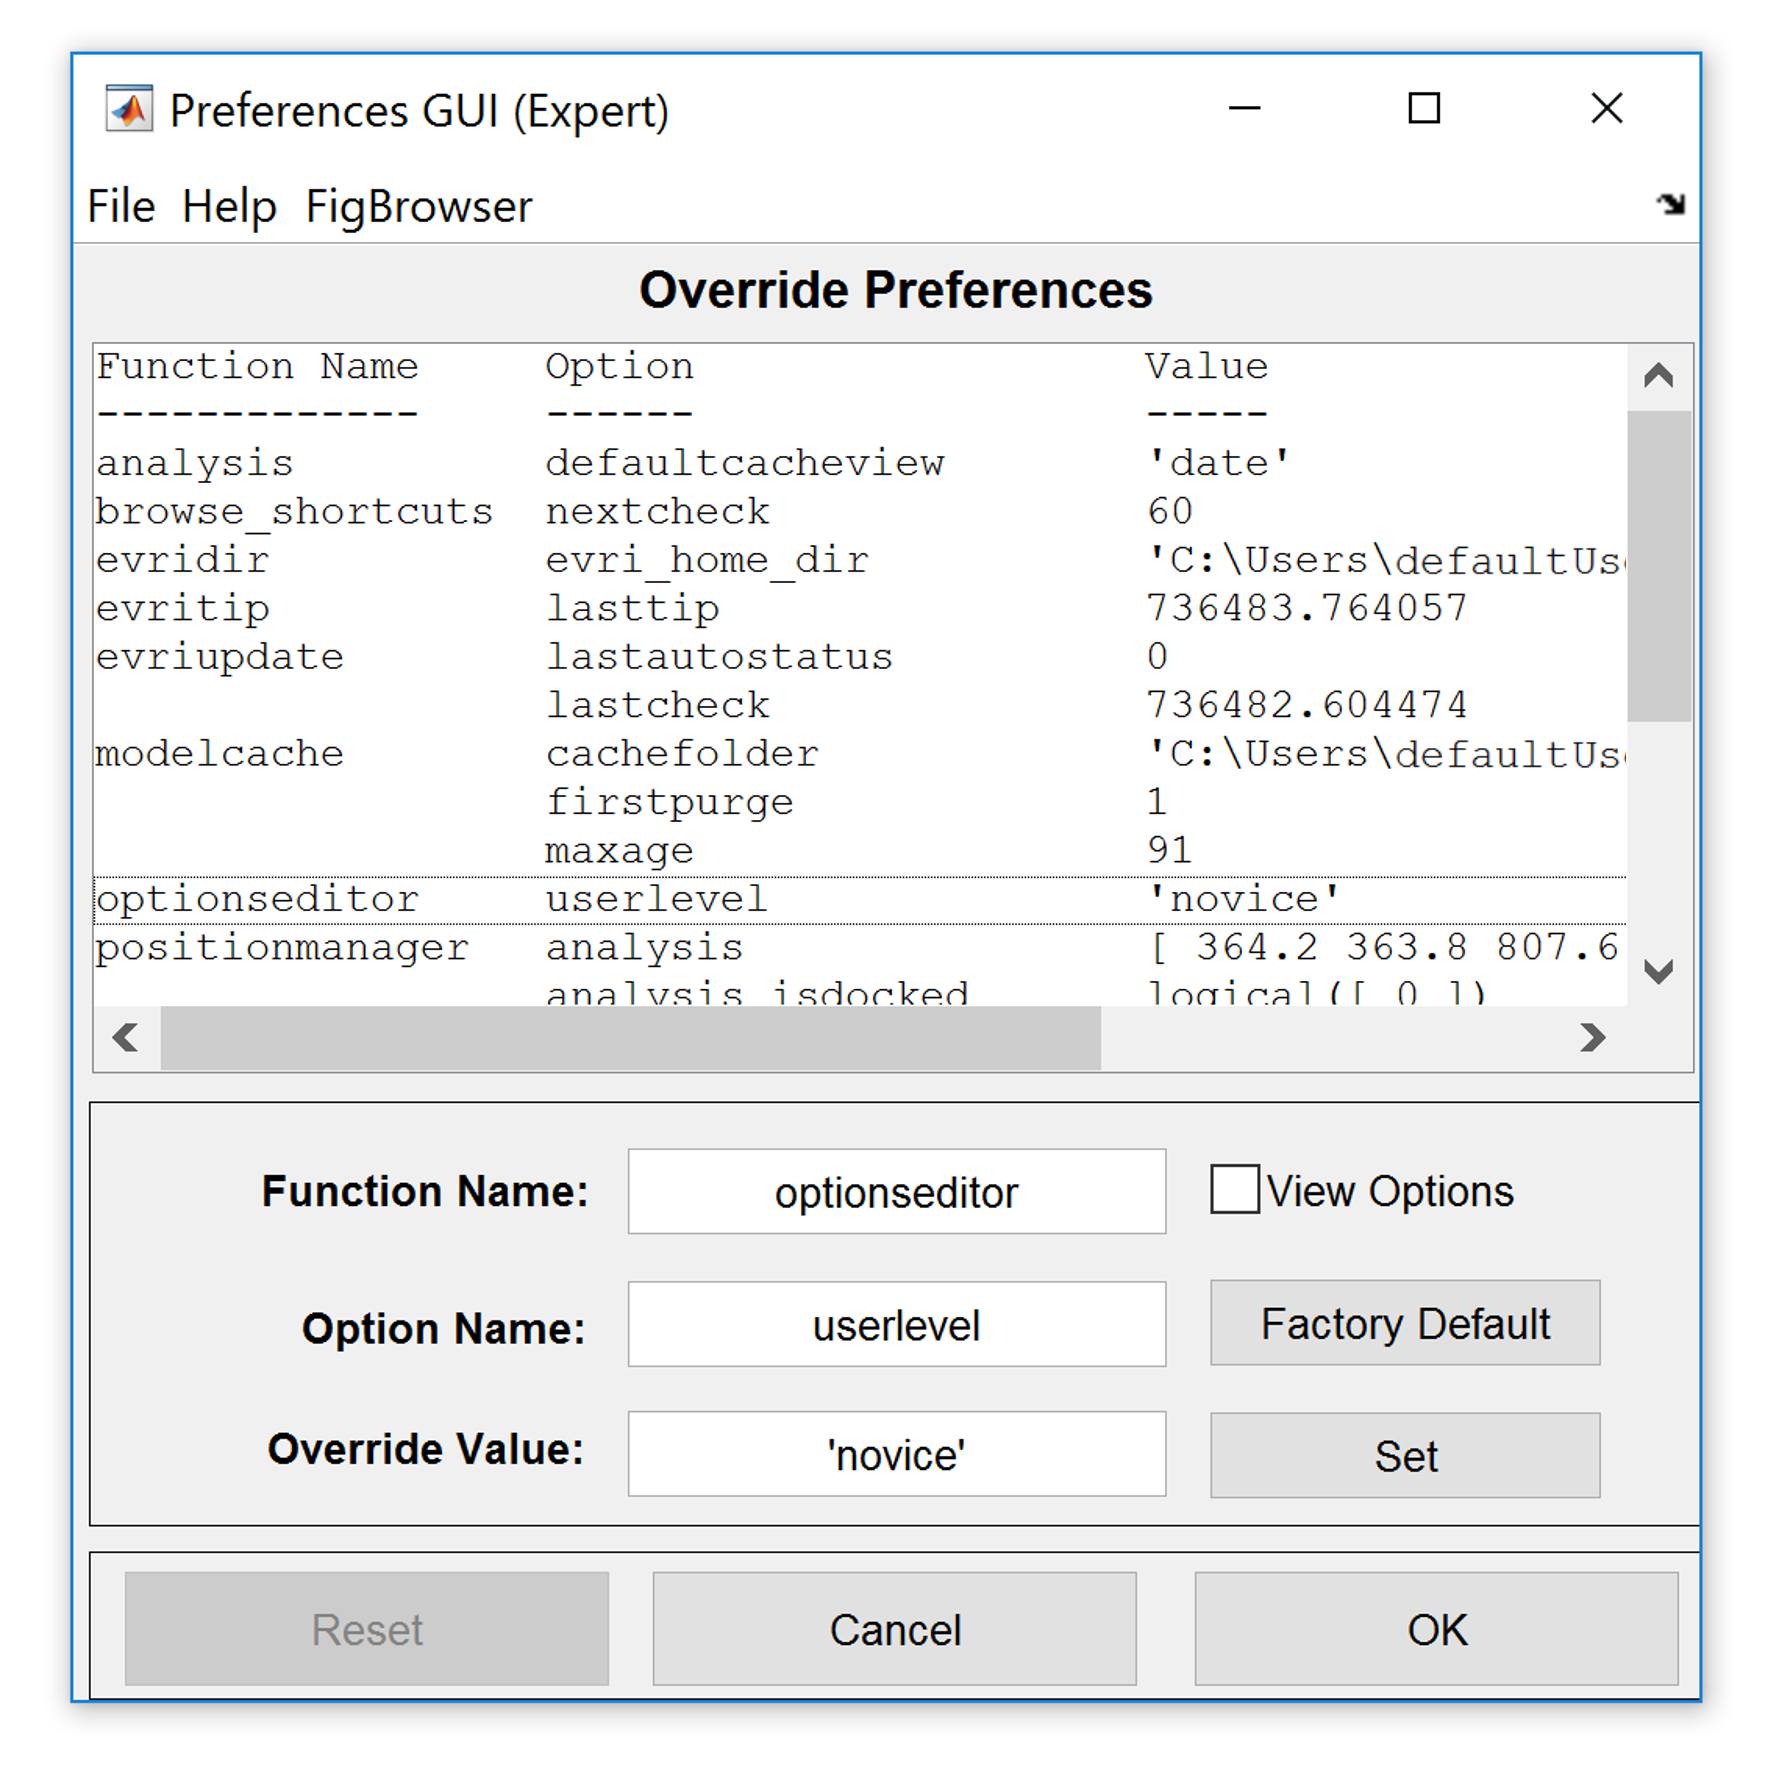1779x1778 pixels.
Task: Open the Help menu
Action: pyautogui.click(x=229, y=207)
